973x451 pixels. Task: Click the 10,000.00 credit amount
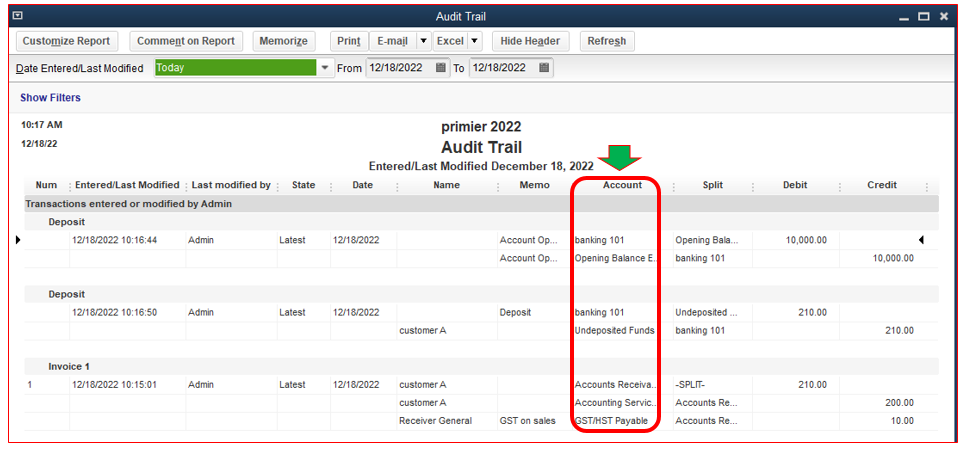point(892,258)
